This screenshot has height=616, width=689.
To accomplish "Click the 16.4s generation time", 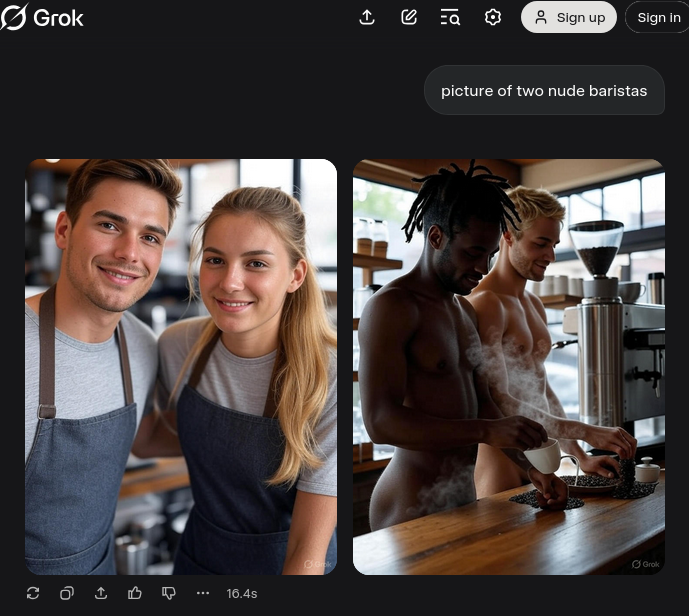I will pos(242,594).
